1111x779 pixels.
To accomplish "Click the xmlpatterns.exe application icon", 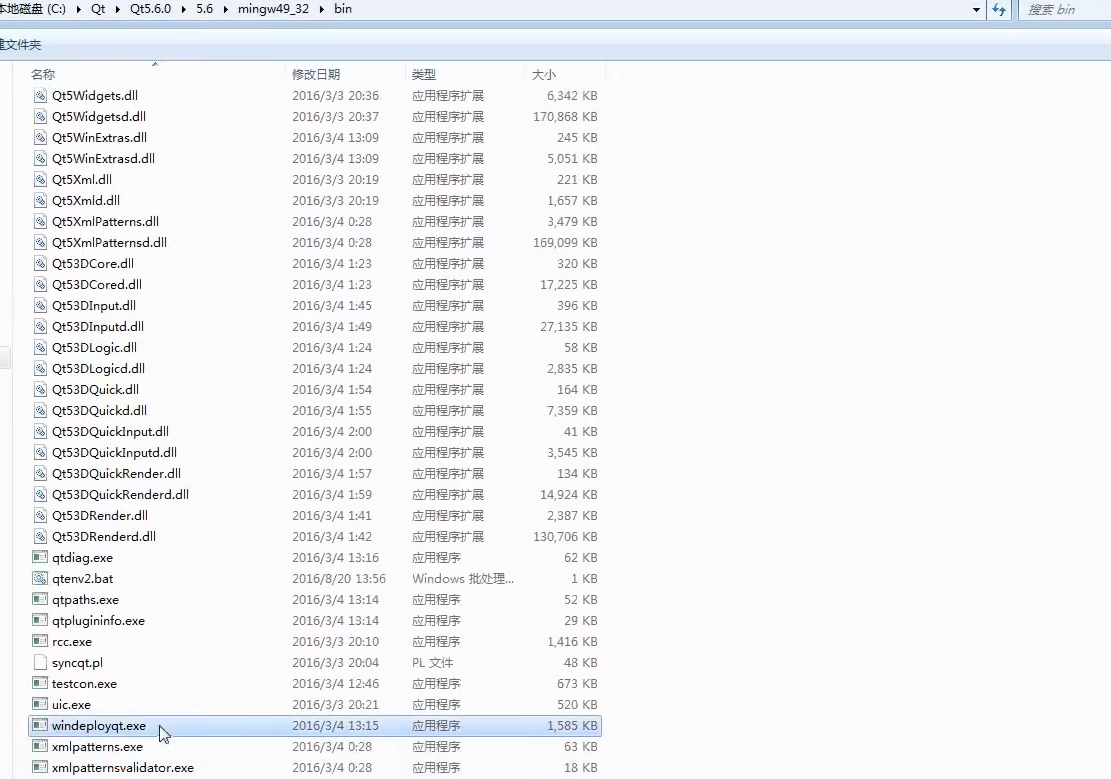I will point(40,746).
